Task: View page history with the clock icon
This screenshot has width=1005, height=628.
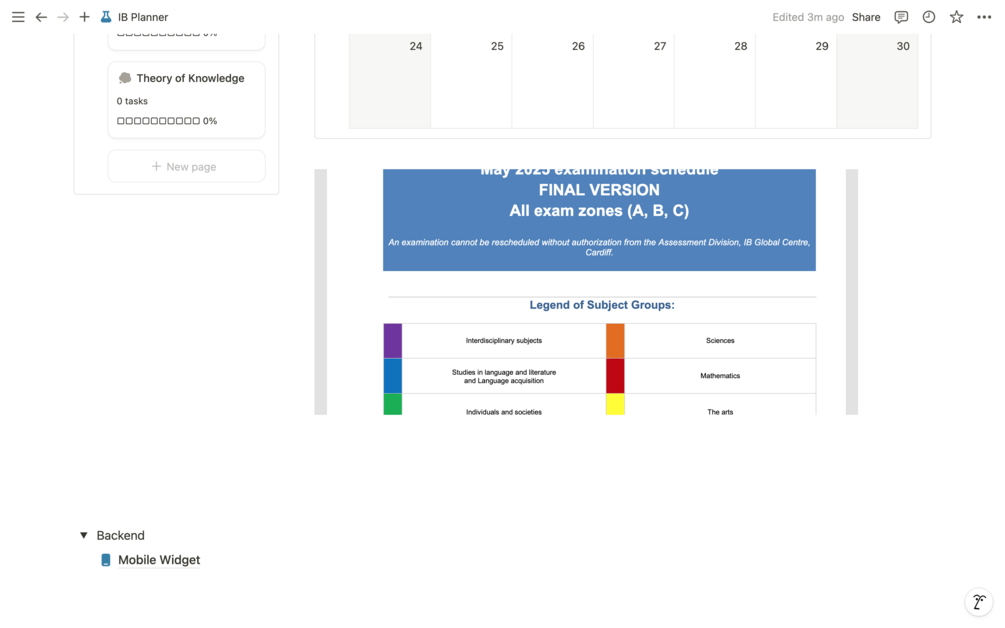Action: (929, 16)
